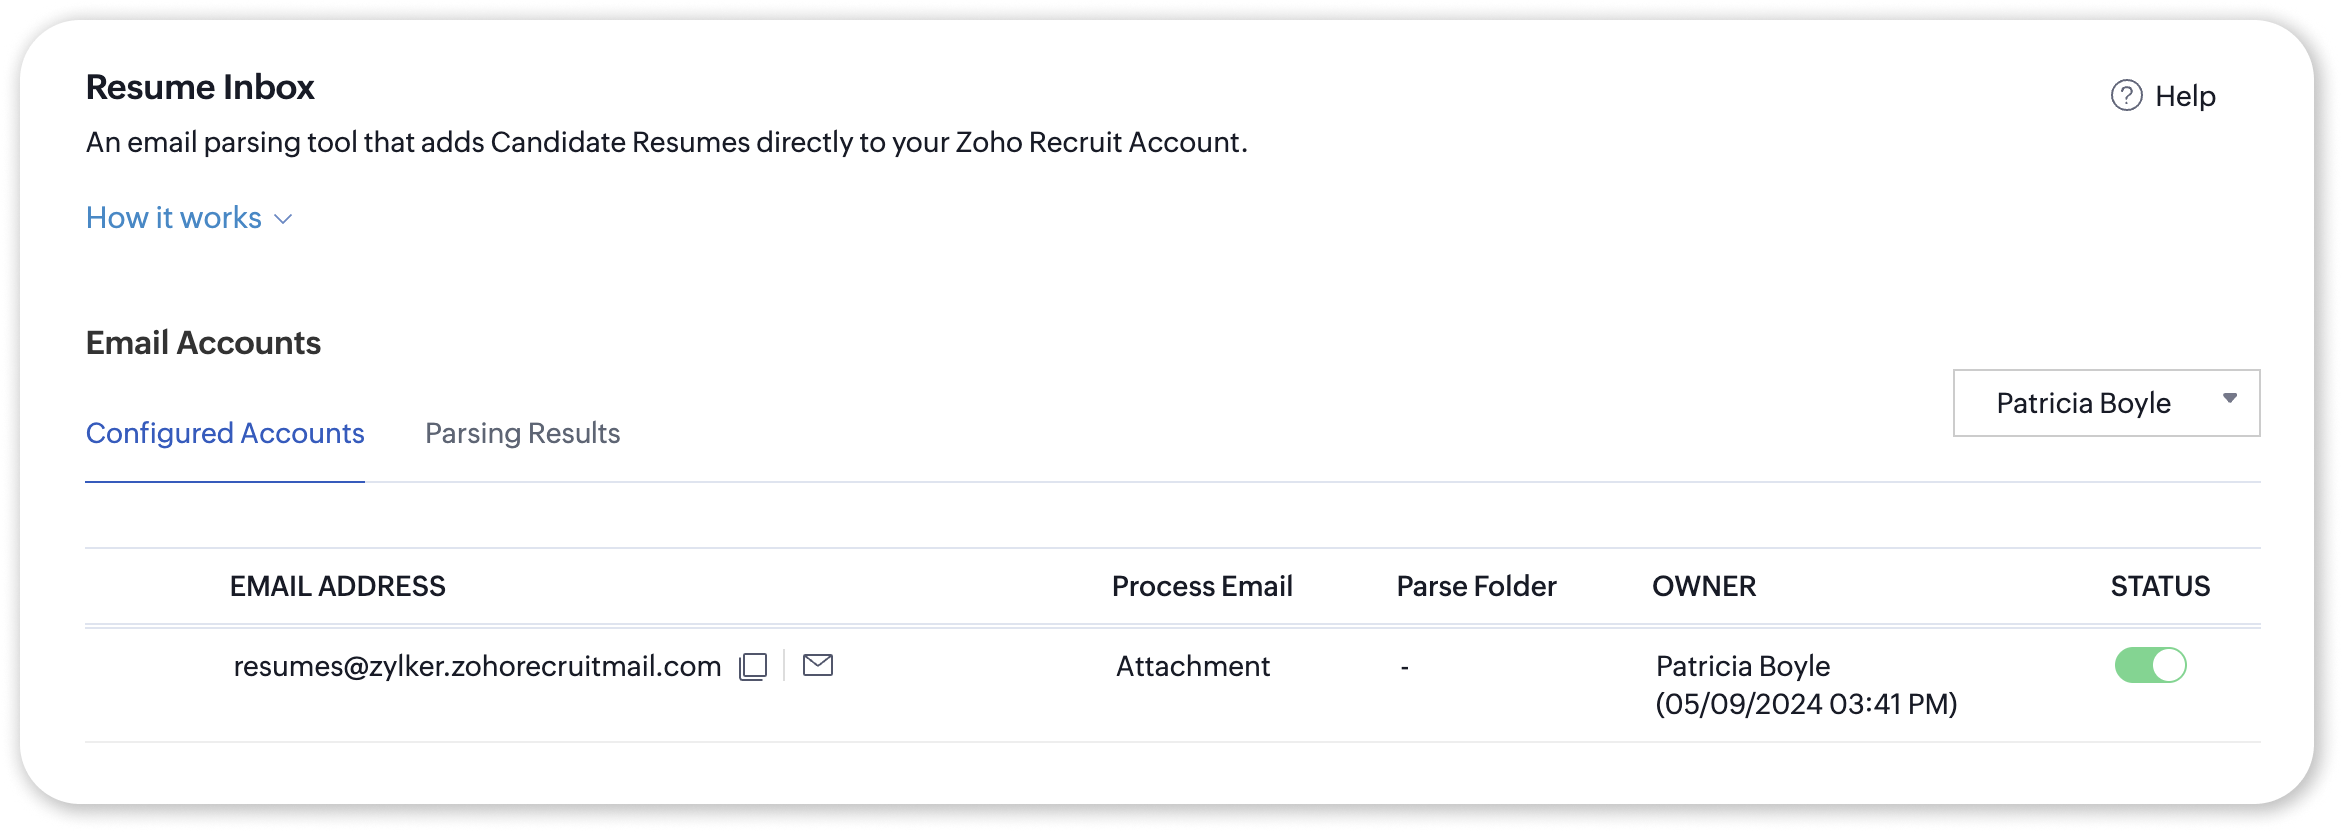This screenshot has height=832, width=2342.
Task: Click the Parse Folder column header
Action: point(1476,586)
